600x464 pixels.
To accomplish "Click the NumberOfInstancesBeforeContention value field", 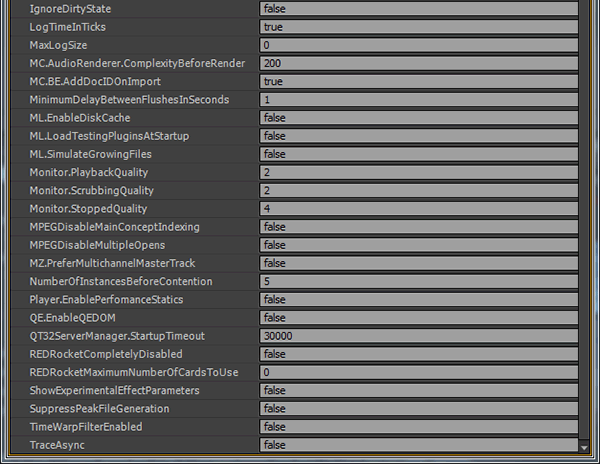I will click(418, 282).
